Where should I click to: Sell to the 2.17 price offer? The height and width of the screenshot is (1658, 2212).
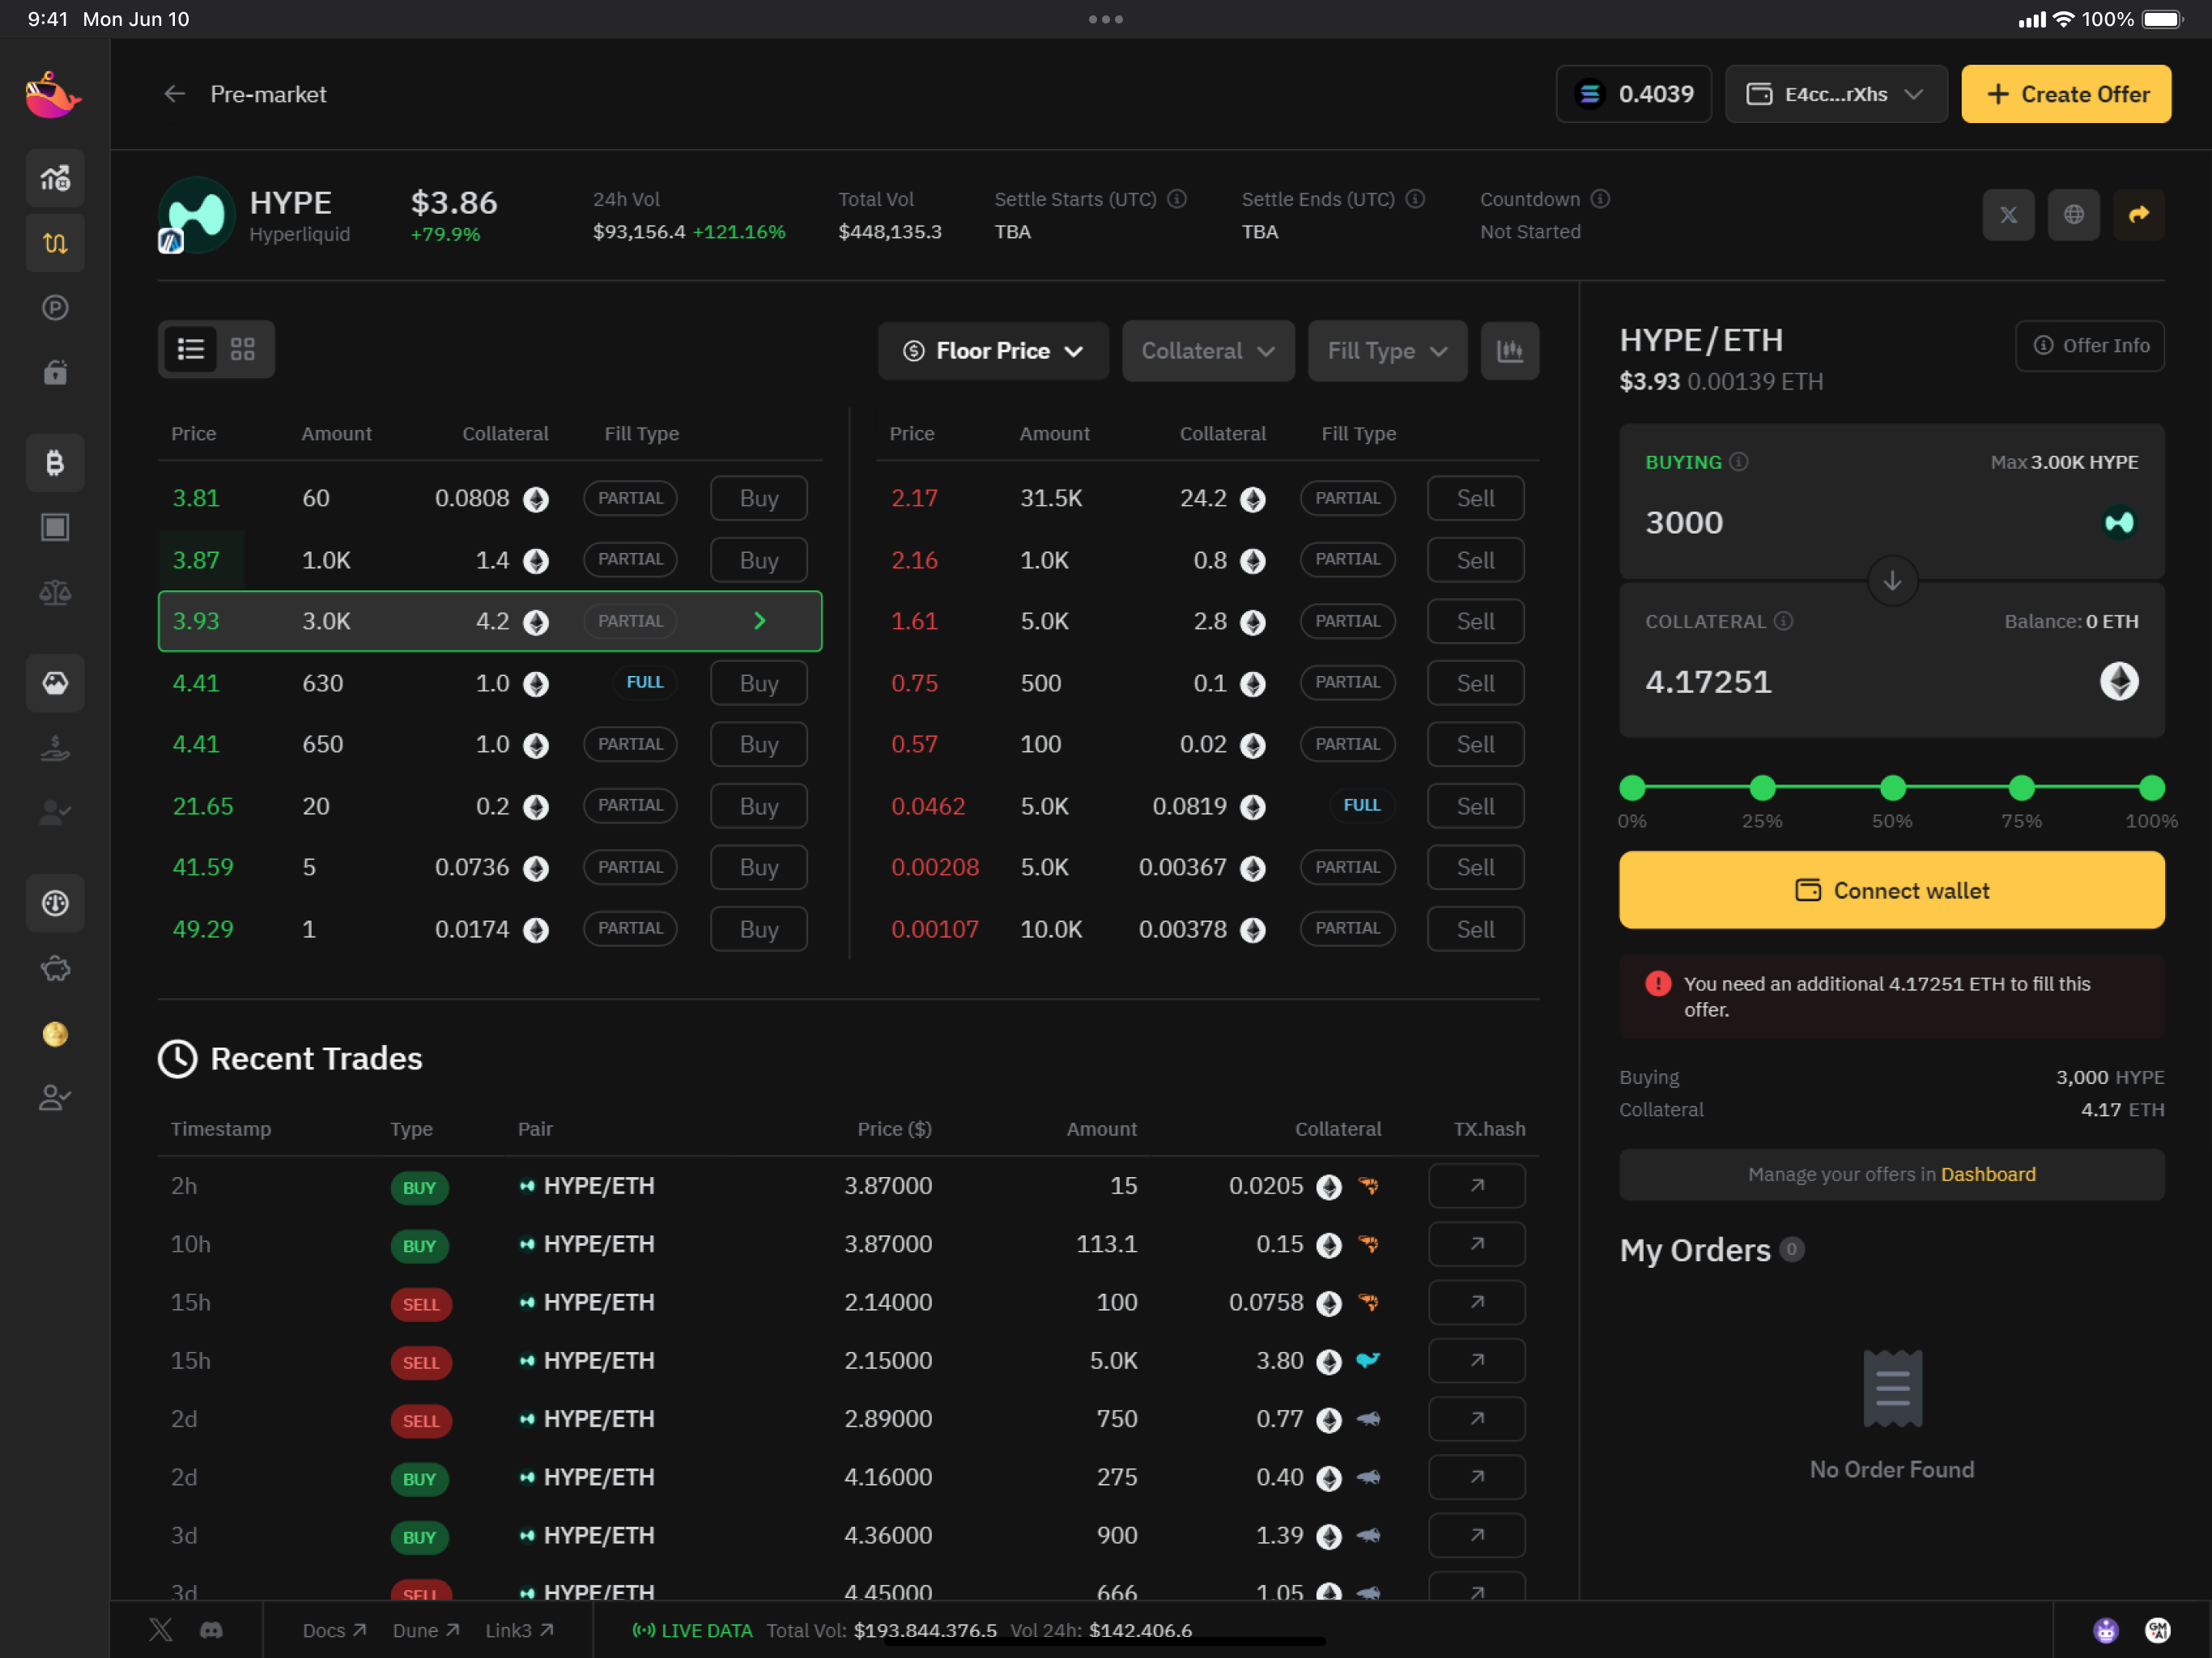[x=1475, y=498]
